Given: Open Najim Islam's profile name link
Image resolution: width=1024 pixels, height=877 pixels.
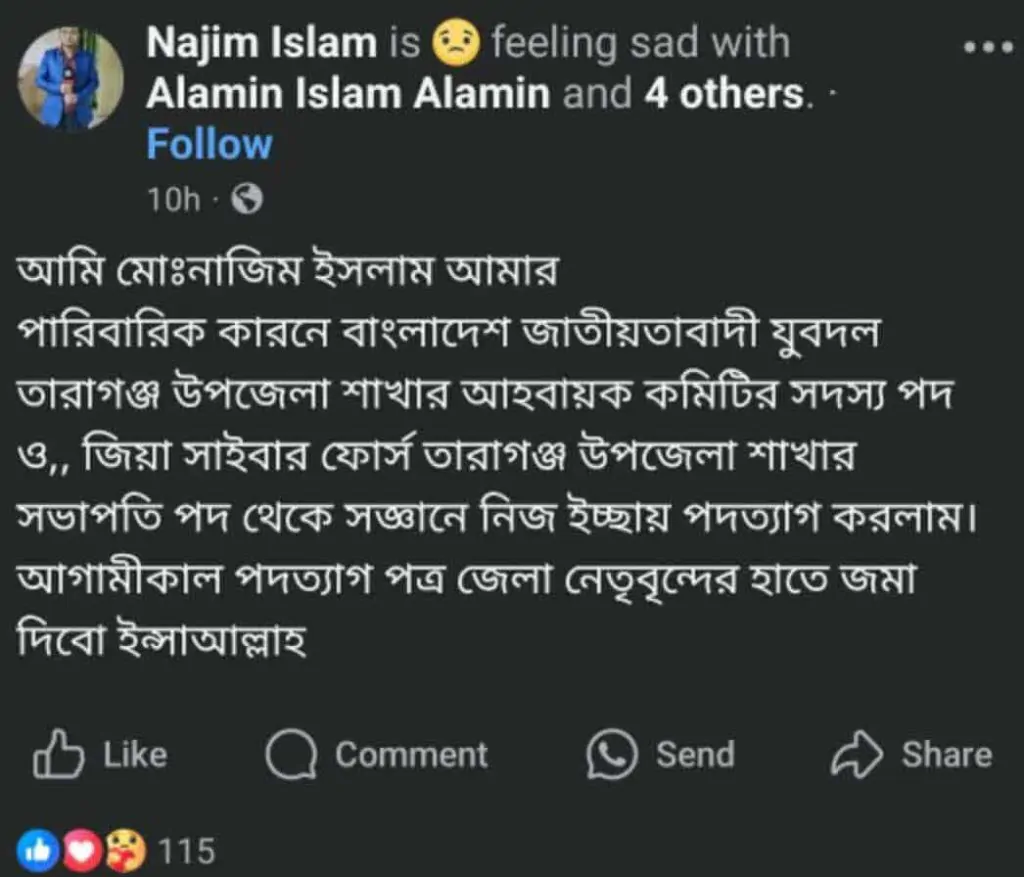Looking at the screenshot, I should [x=262, y=44].
